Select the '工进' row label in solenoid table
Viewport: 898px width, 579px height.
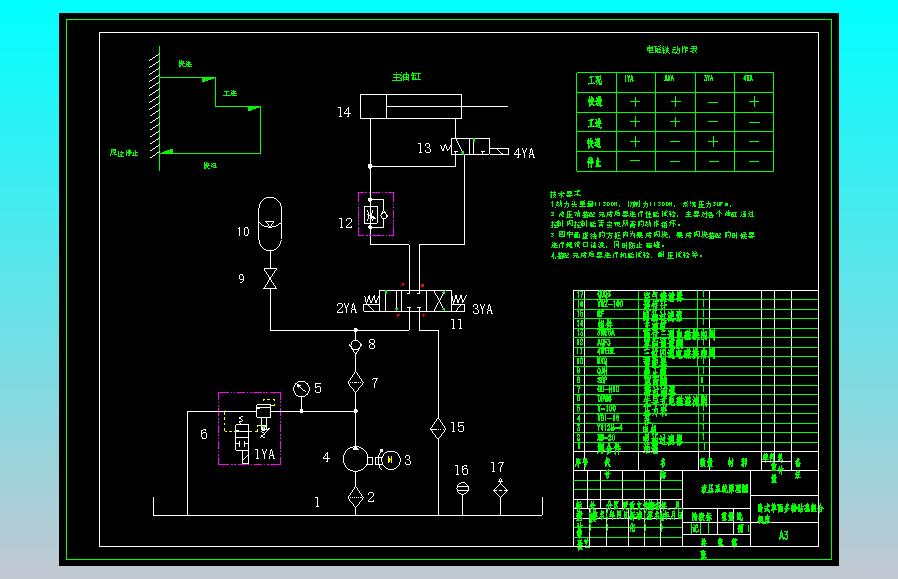click(595, 122)
